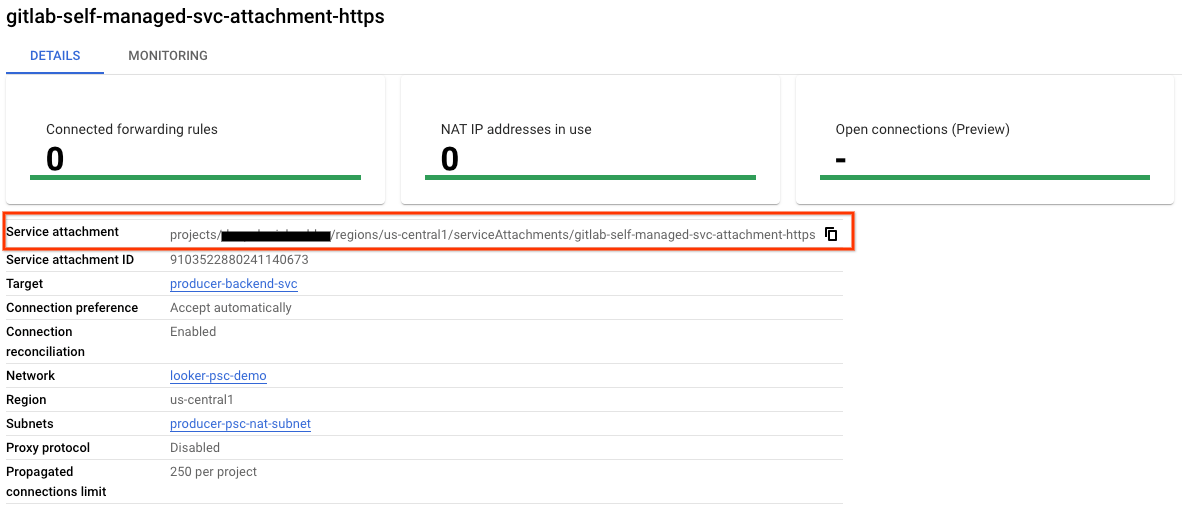This screenshot has height=509, width=1182.
Task: Click the '250 per project' limit value
Action: pos(213,472)
